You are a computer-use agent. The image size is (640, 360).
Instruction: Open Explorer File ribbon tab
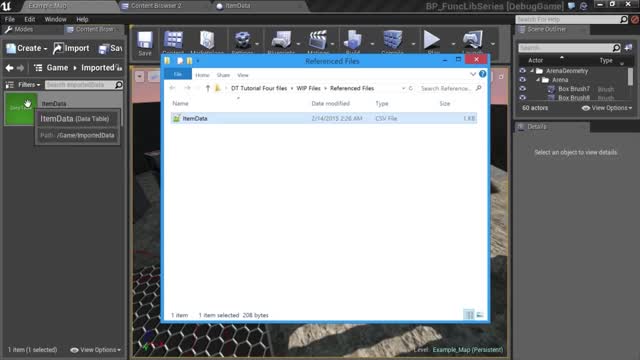tap(178, 74)
